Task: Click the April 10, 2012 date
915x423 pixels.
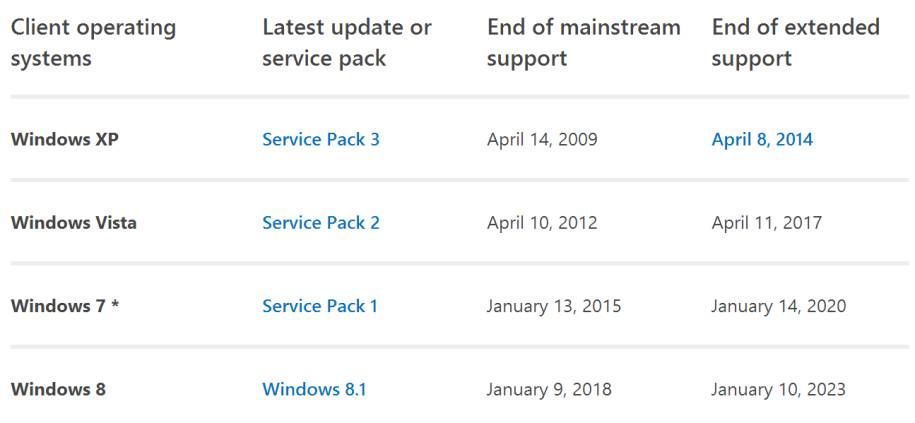Action: pos(542,223)
